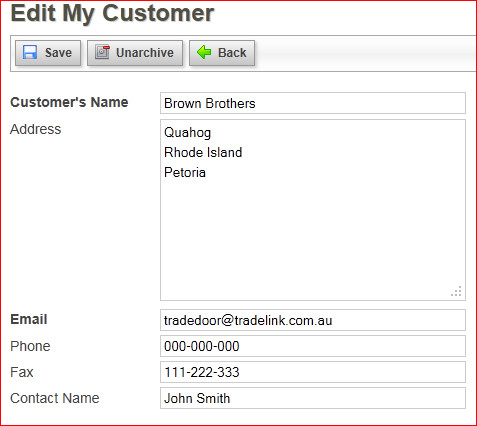The width and height of the screenshot is (477, 426).
Task: Click the Petoria address line
Action: [185, 172]
